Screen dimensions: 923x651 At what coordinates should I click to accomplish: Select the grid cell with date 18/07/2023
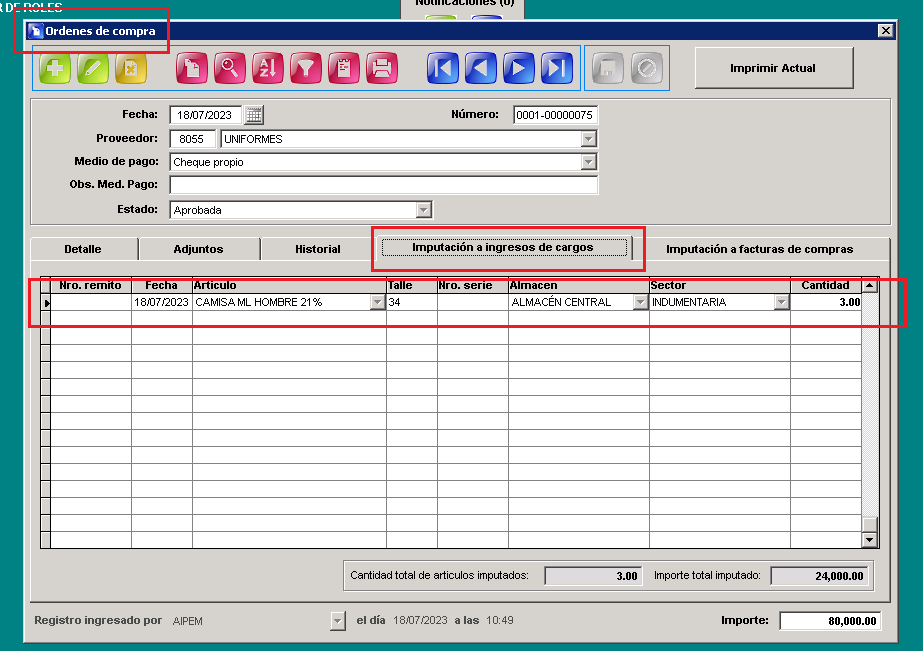coord(162,303)
